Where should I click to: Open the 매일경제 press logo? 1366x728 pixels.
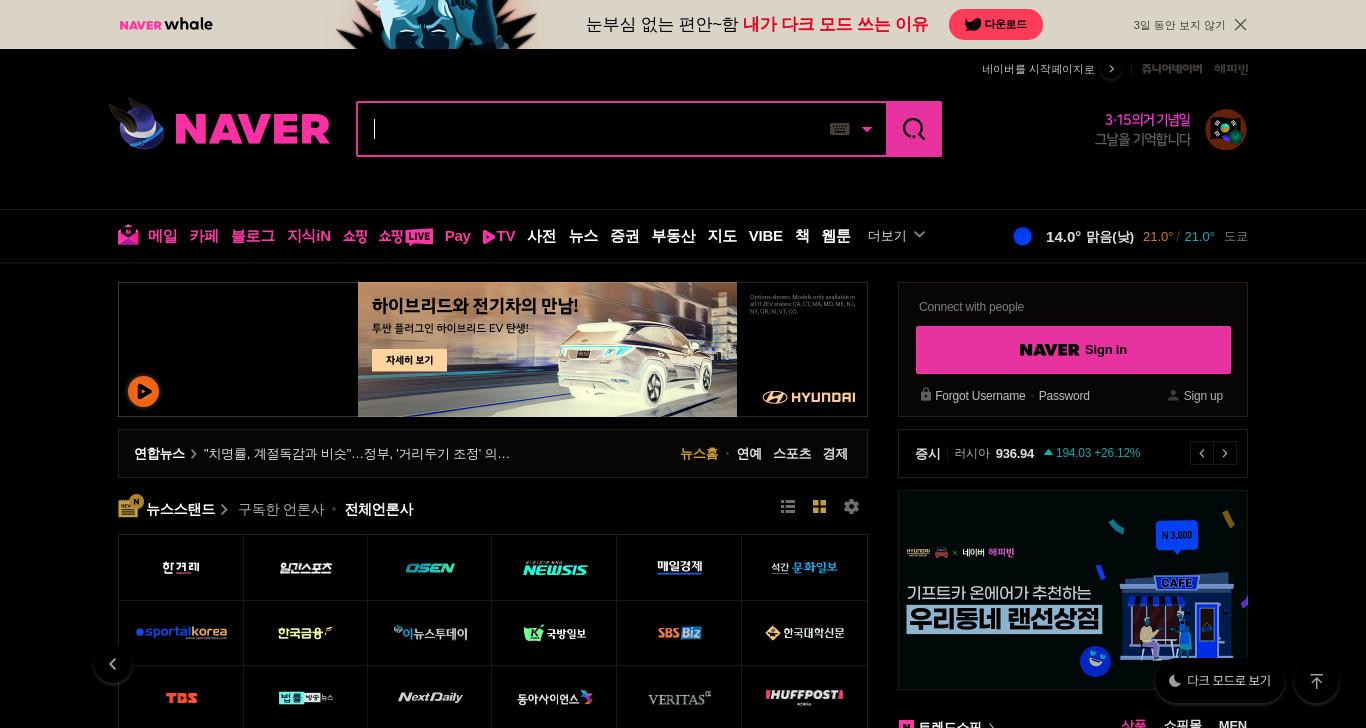679,568
